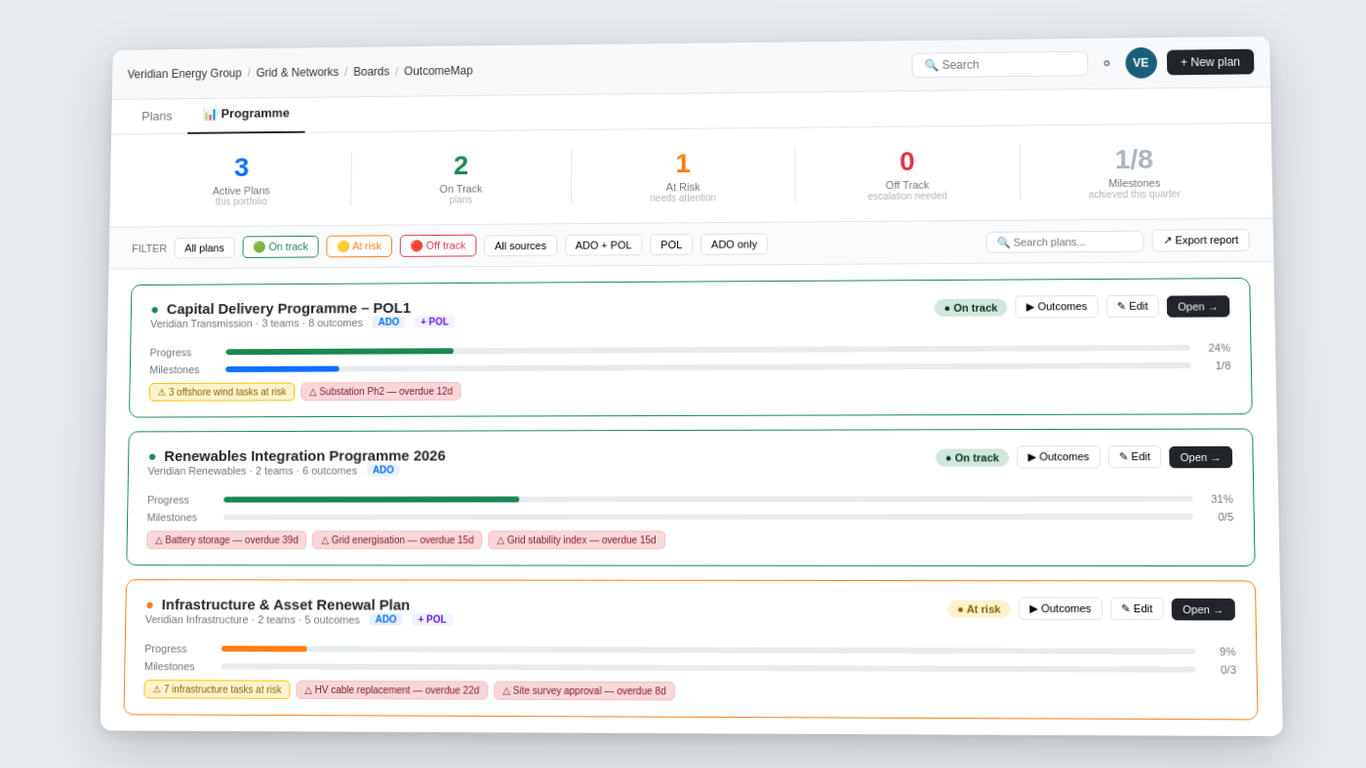Open Boards from the breadcrumb
Viewport: 1366px width, 768px height.
coord(371,71)
